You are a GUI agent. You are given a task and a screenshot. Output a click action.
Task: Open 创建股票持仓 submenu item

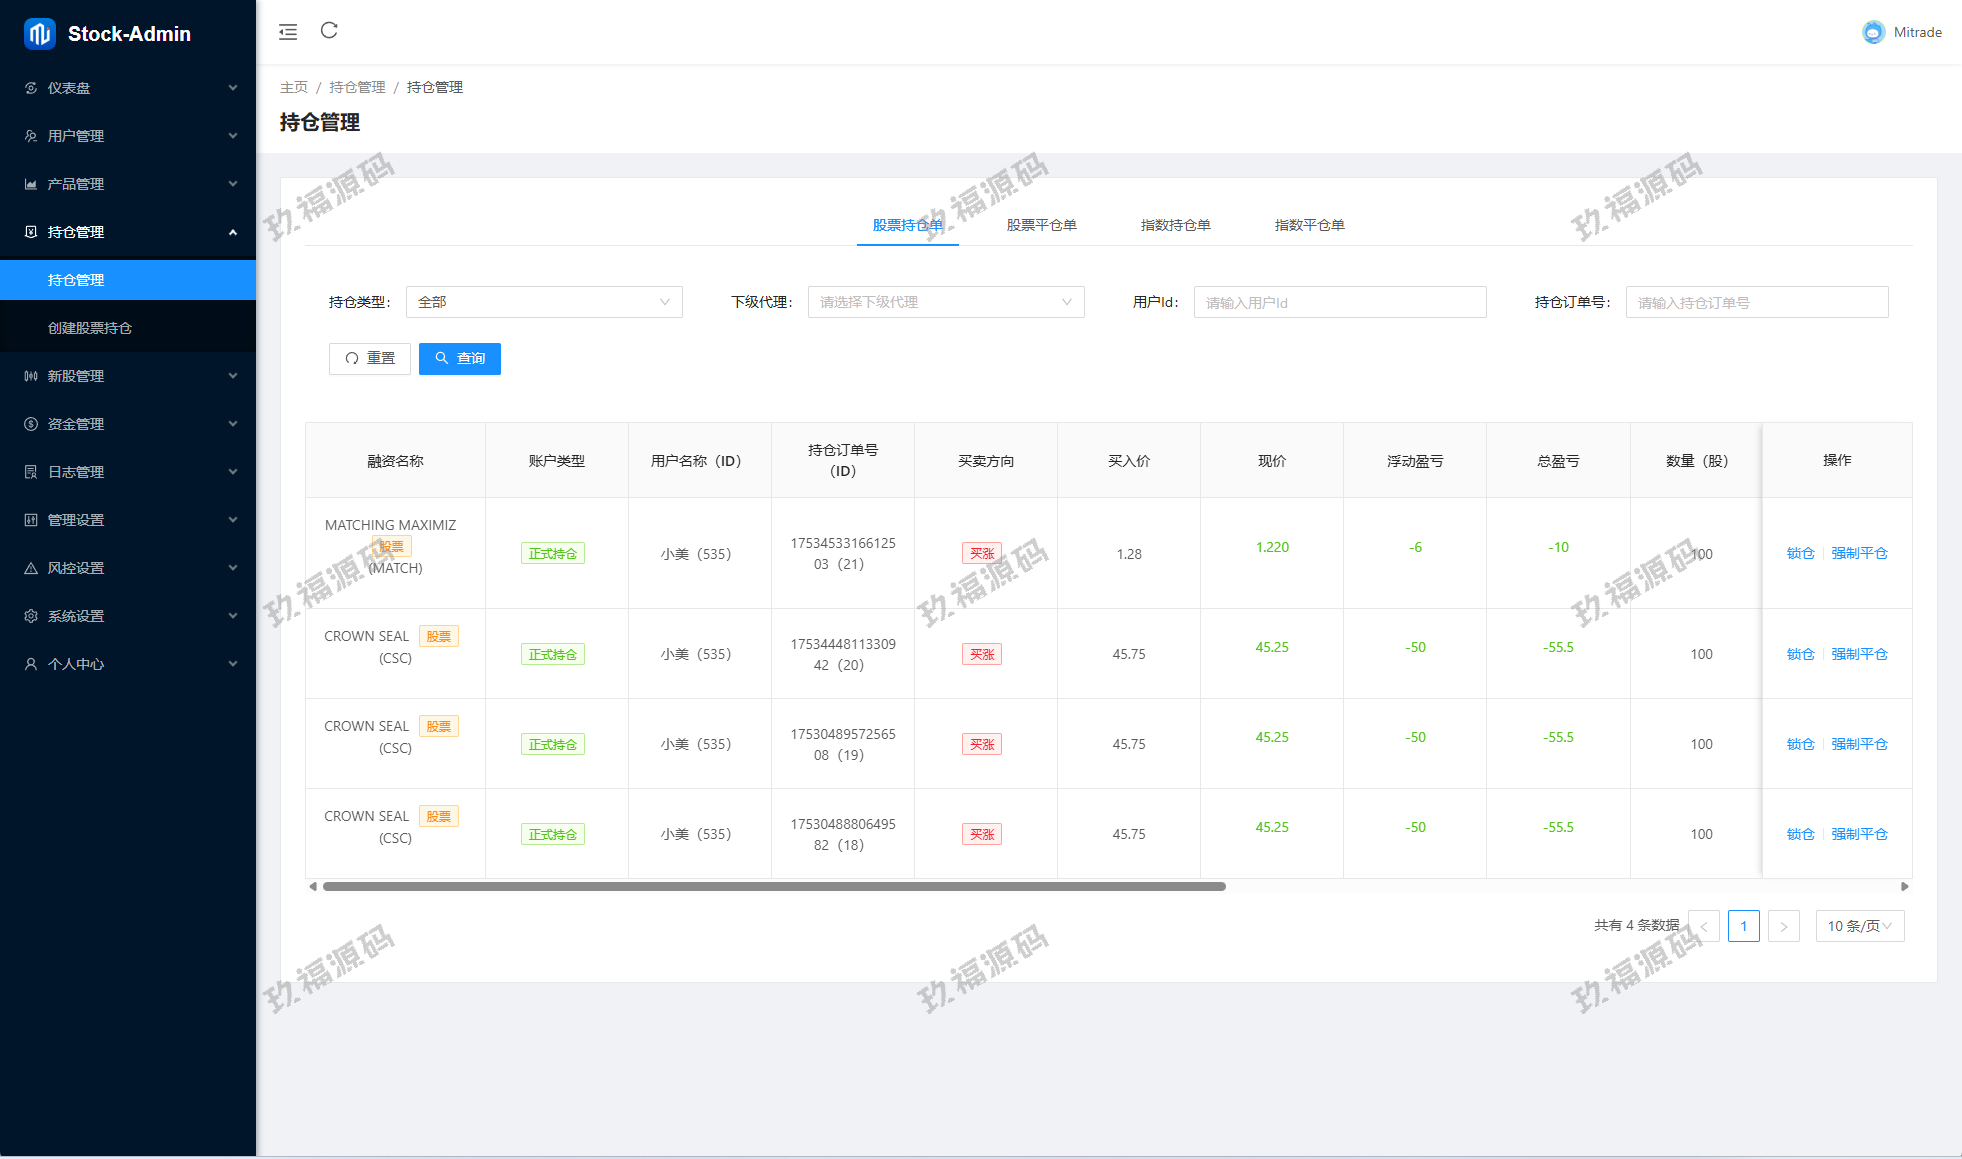[90, 328]
